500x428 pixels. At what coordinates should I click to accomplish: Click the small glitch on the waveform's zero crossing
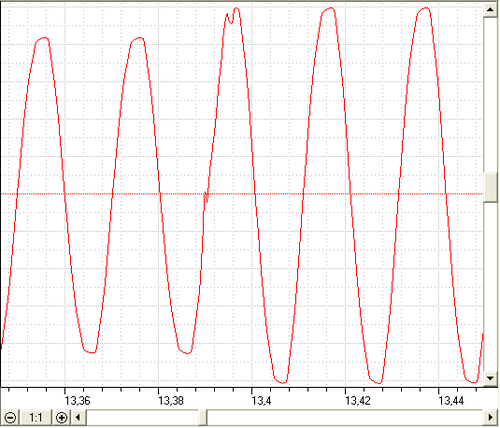click(x=206, y=196)
